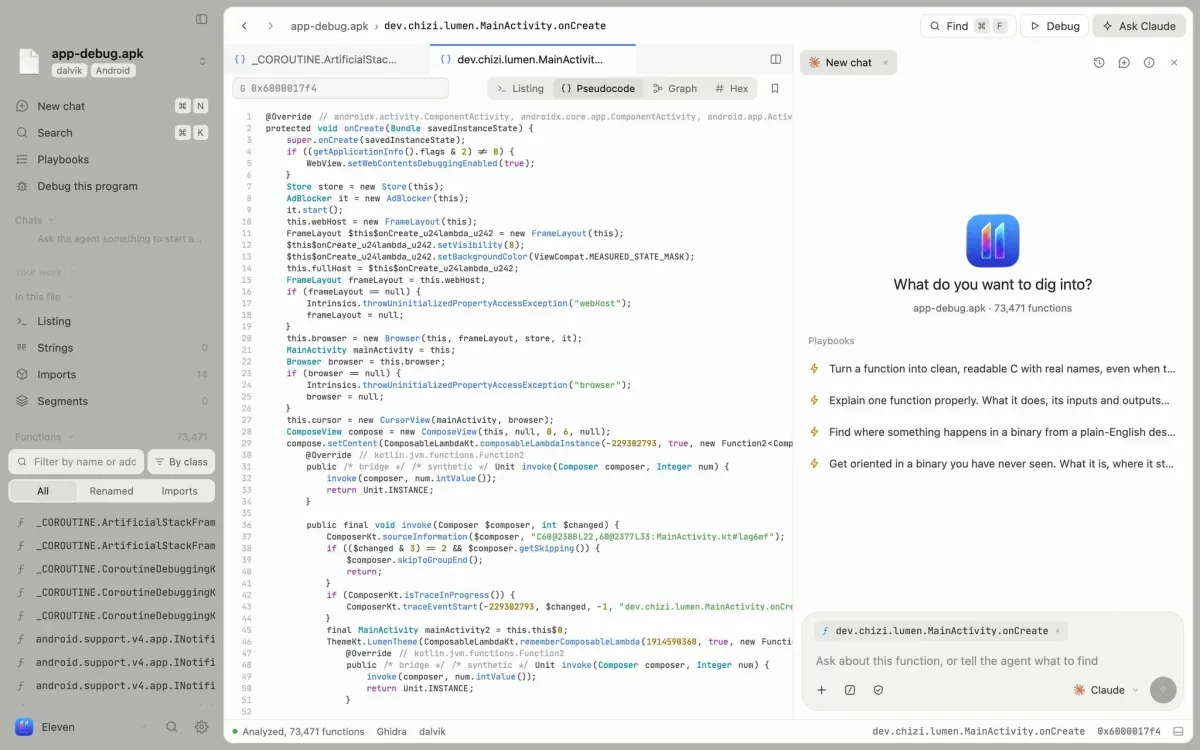The image size is (1200, 750).
Task: Bookmark the current address icon
Action: [x=775, y=88]
